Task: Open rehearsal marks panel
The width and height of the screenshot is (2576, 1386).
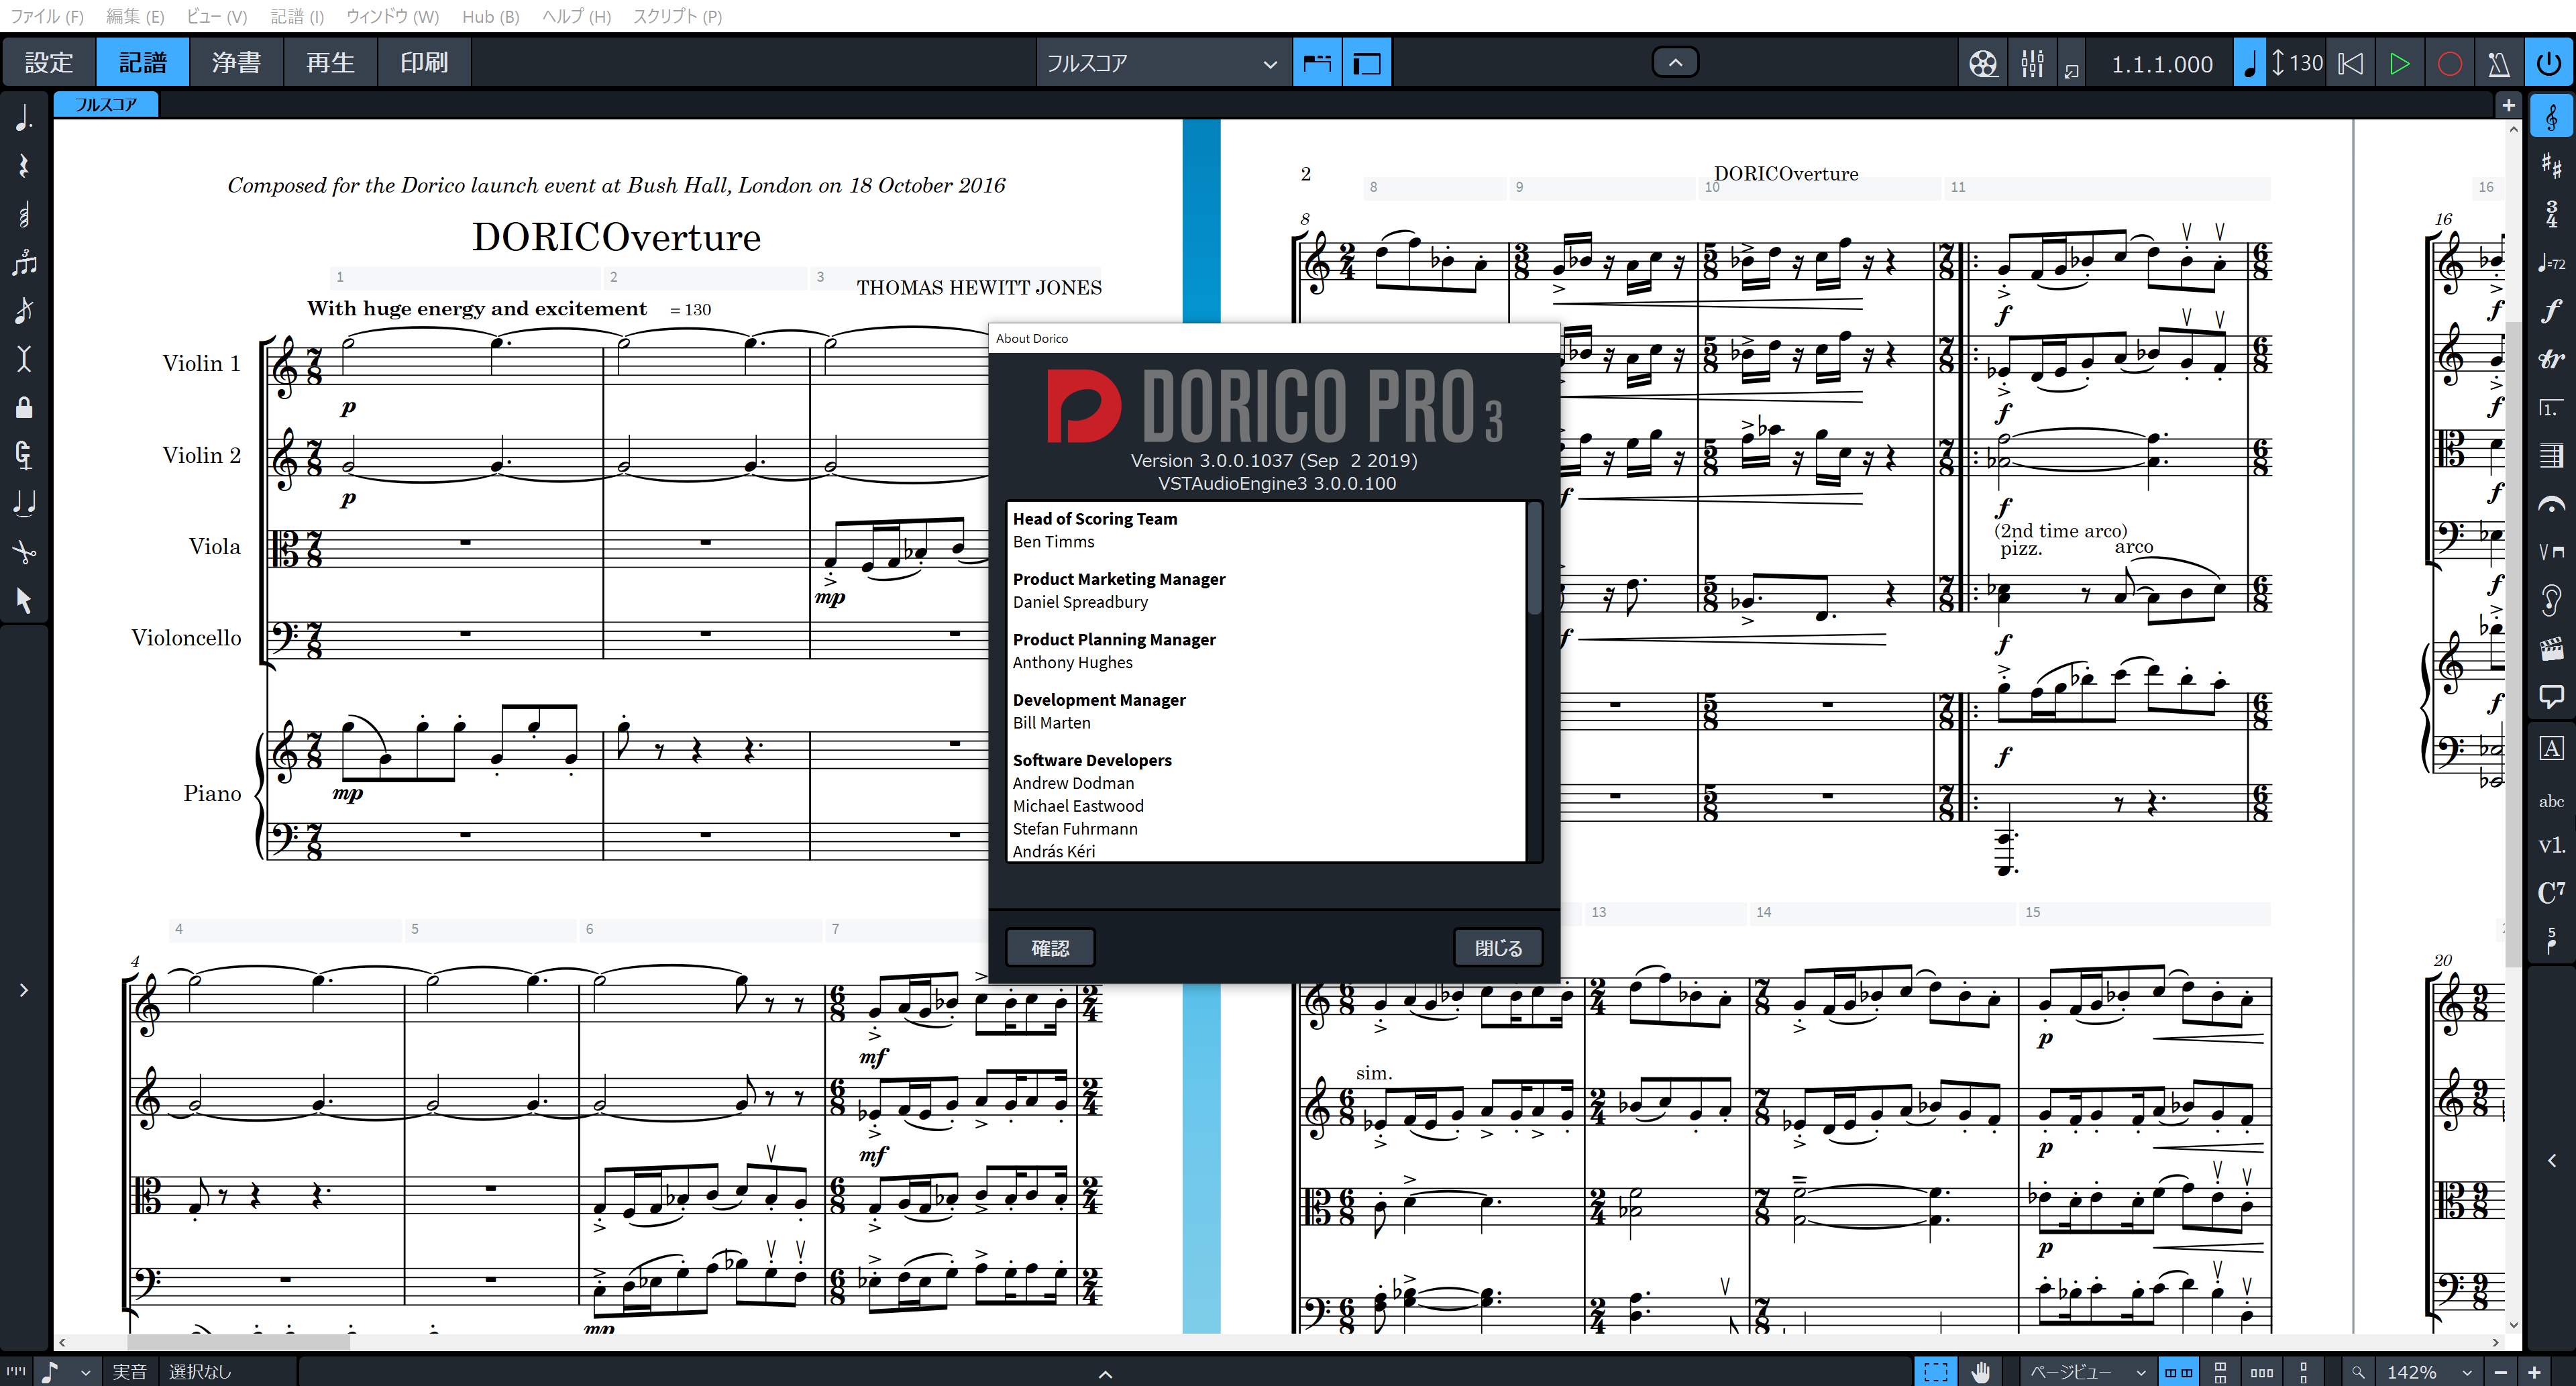Action: point(2551,747)
